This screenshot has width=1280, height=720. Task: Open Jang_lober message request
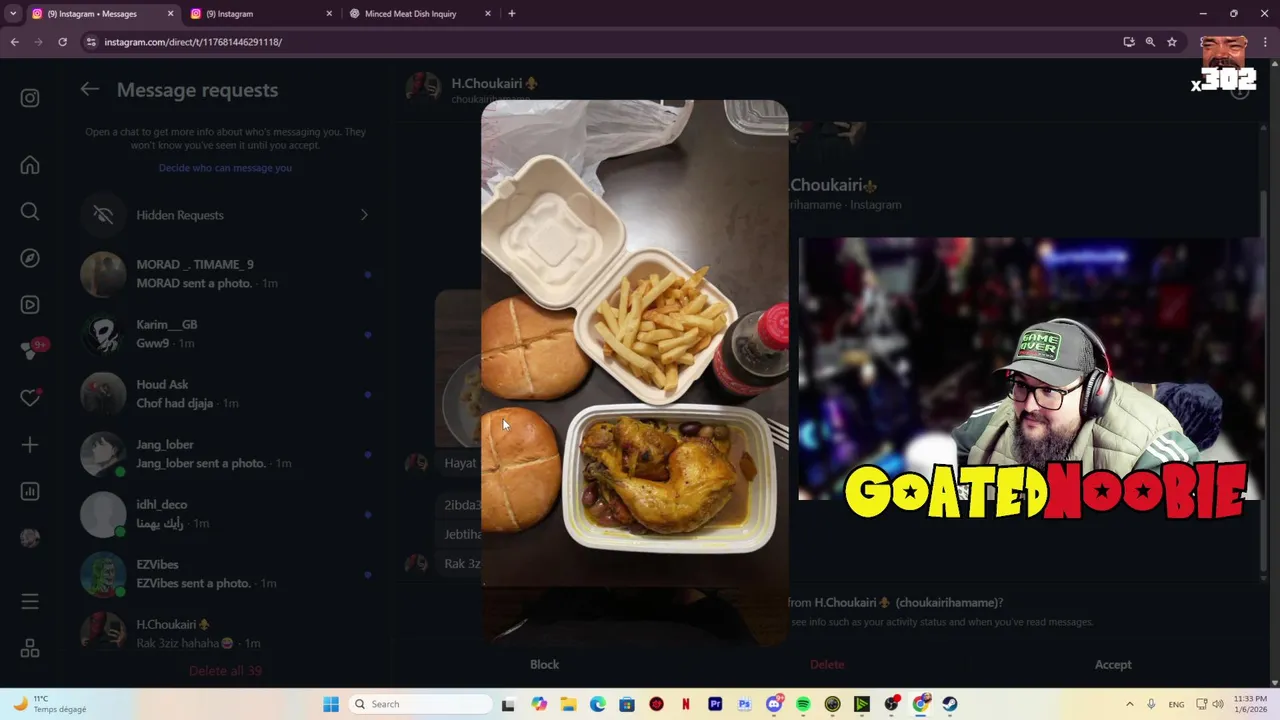point(225,454)
